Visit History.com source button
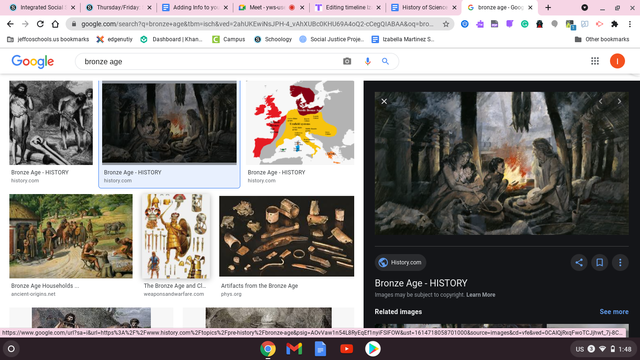Viewport: 640px width, 360px height. pos(400,262)
